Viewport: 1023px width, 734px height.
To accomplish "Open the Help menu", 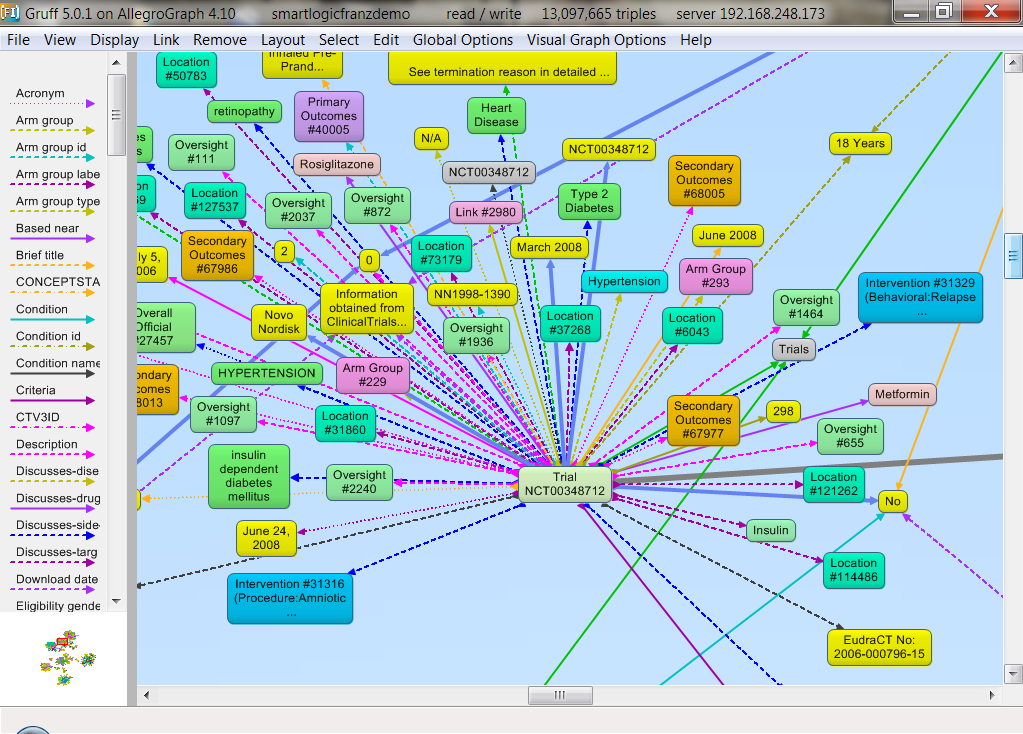I will tap(695, 40).
